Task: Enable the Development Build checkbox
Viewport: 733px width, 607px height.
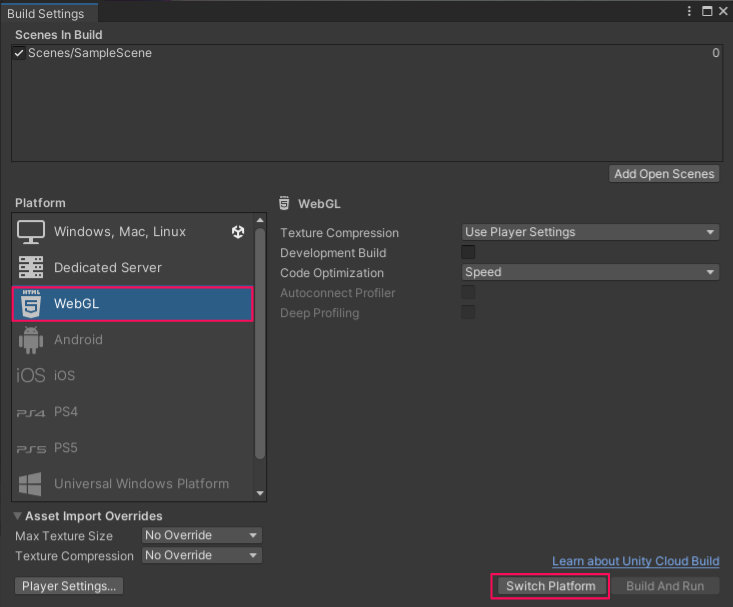Action: point(468,252)
